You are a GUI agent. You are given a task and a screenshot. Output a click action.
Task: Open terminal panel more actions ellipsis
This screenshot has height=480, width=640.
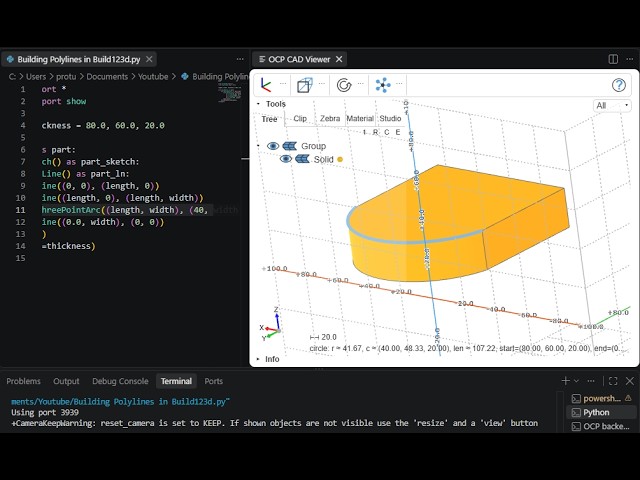click(x=591, y=381)
